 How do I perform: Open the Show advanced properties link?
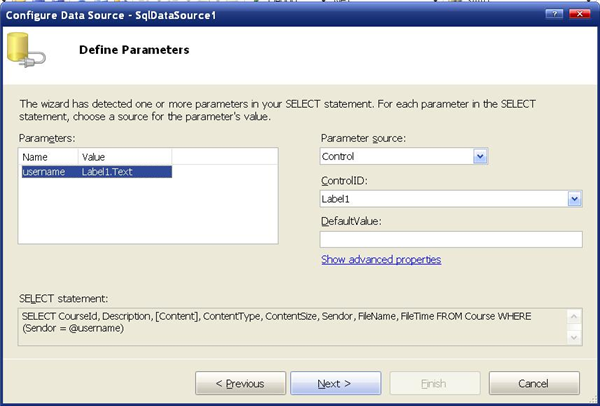[381, 260]
